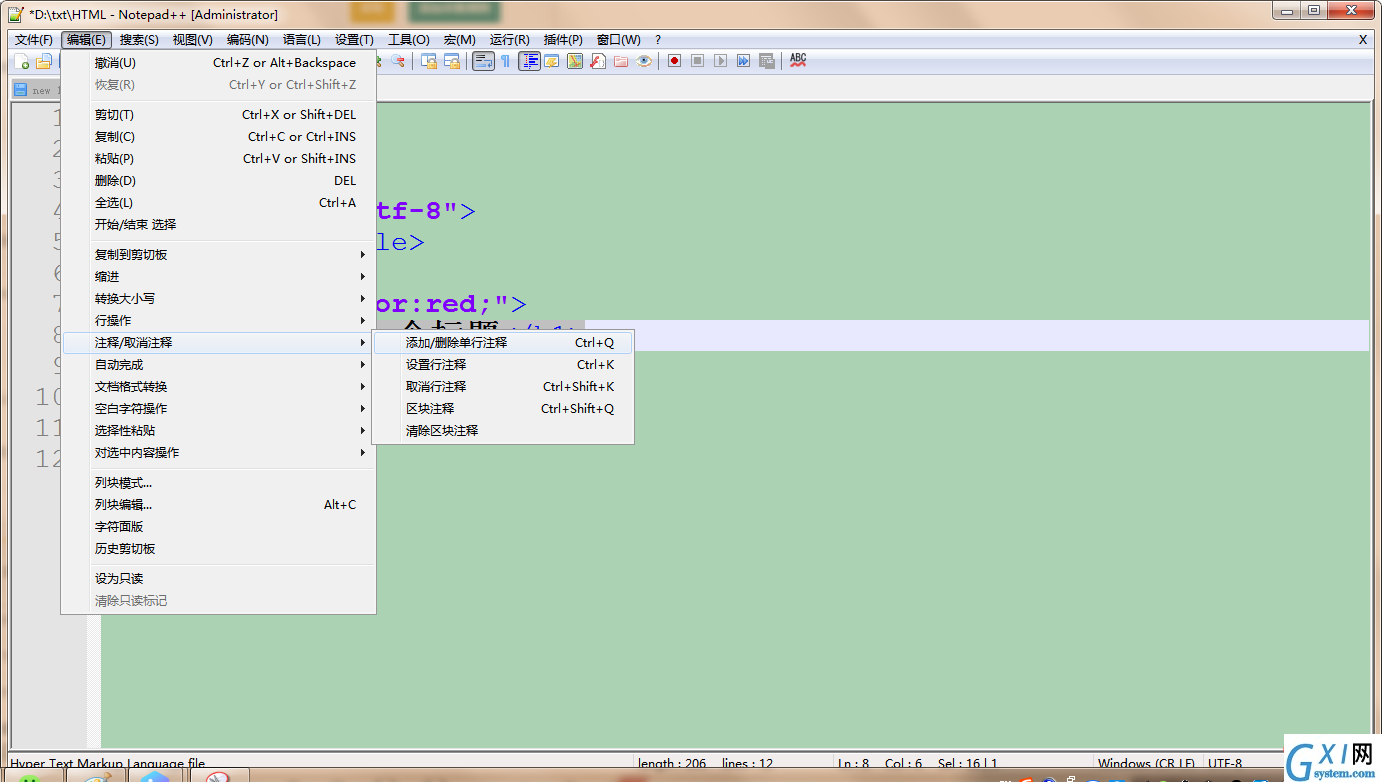Click the Monitoring eye icon
The image size is (1382, 782).
[x=644, y=61]
